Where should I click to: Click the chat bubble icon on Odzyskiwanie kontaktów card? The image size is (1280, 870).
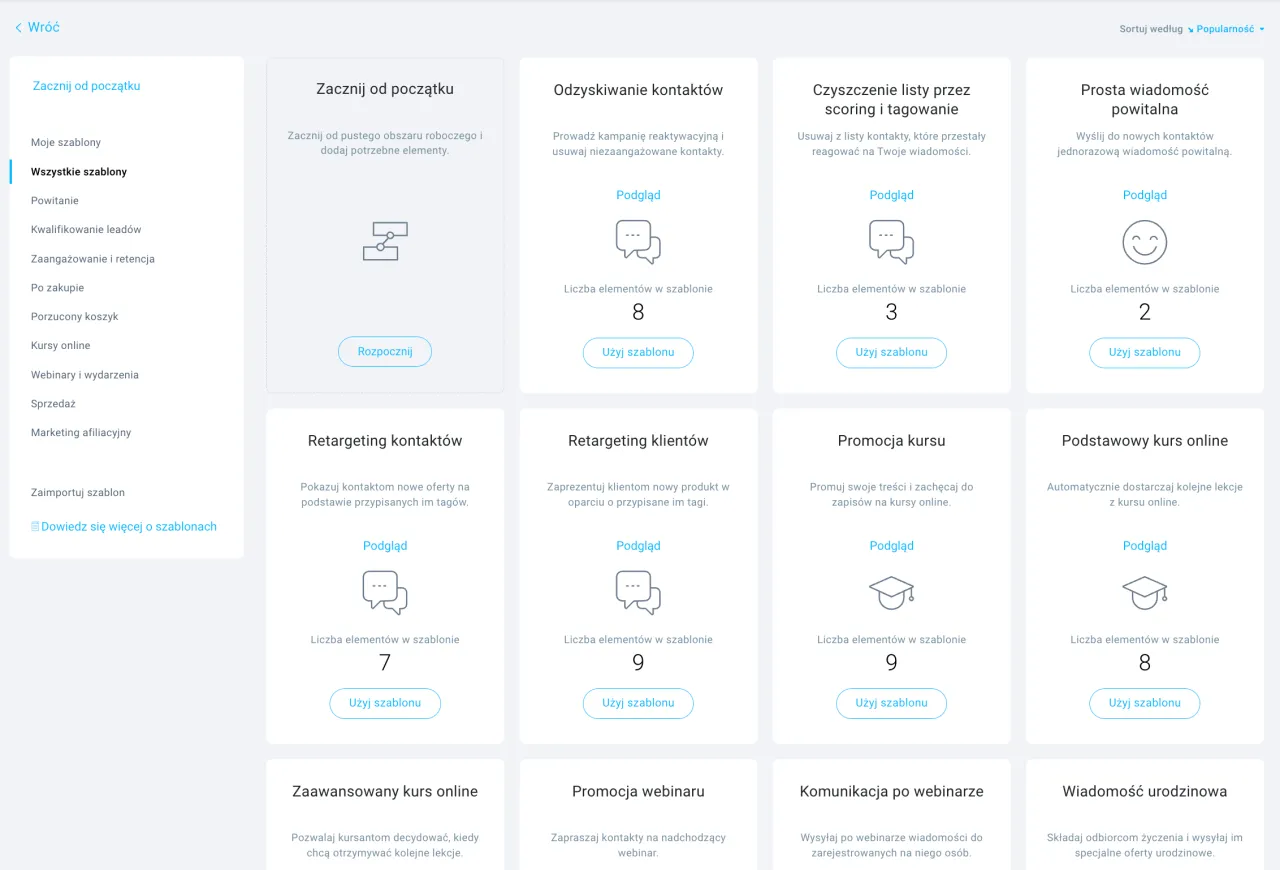(x=638, y=242)
